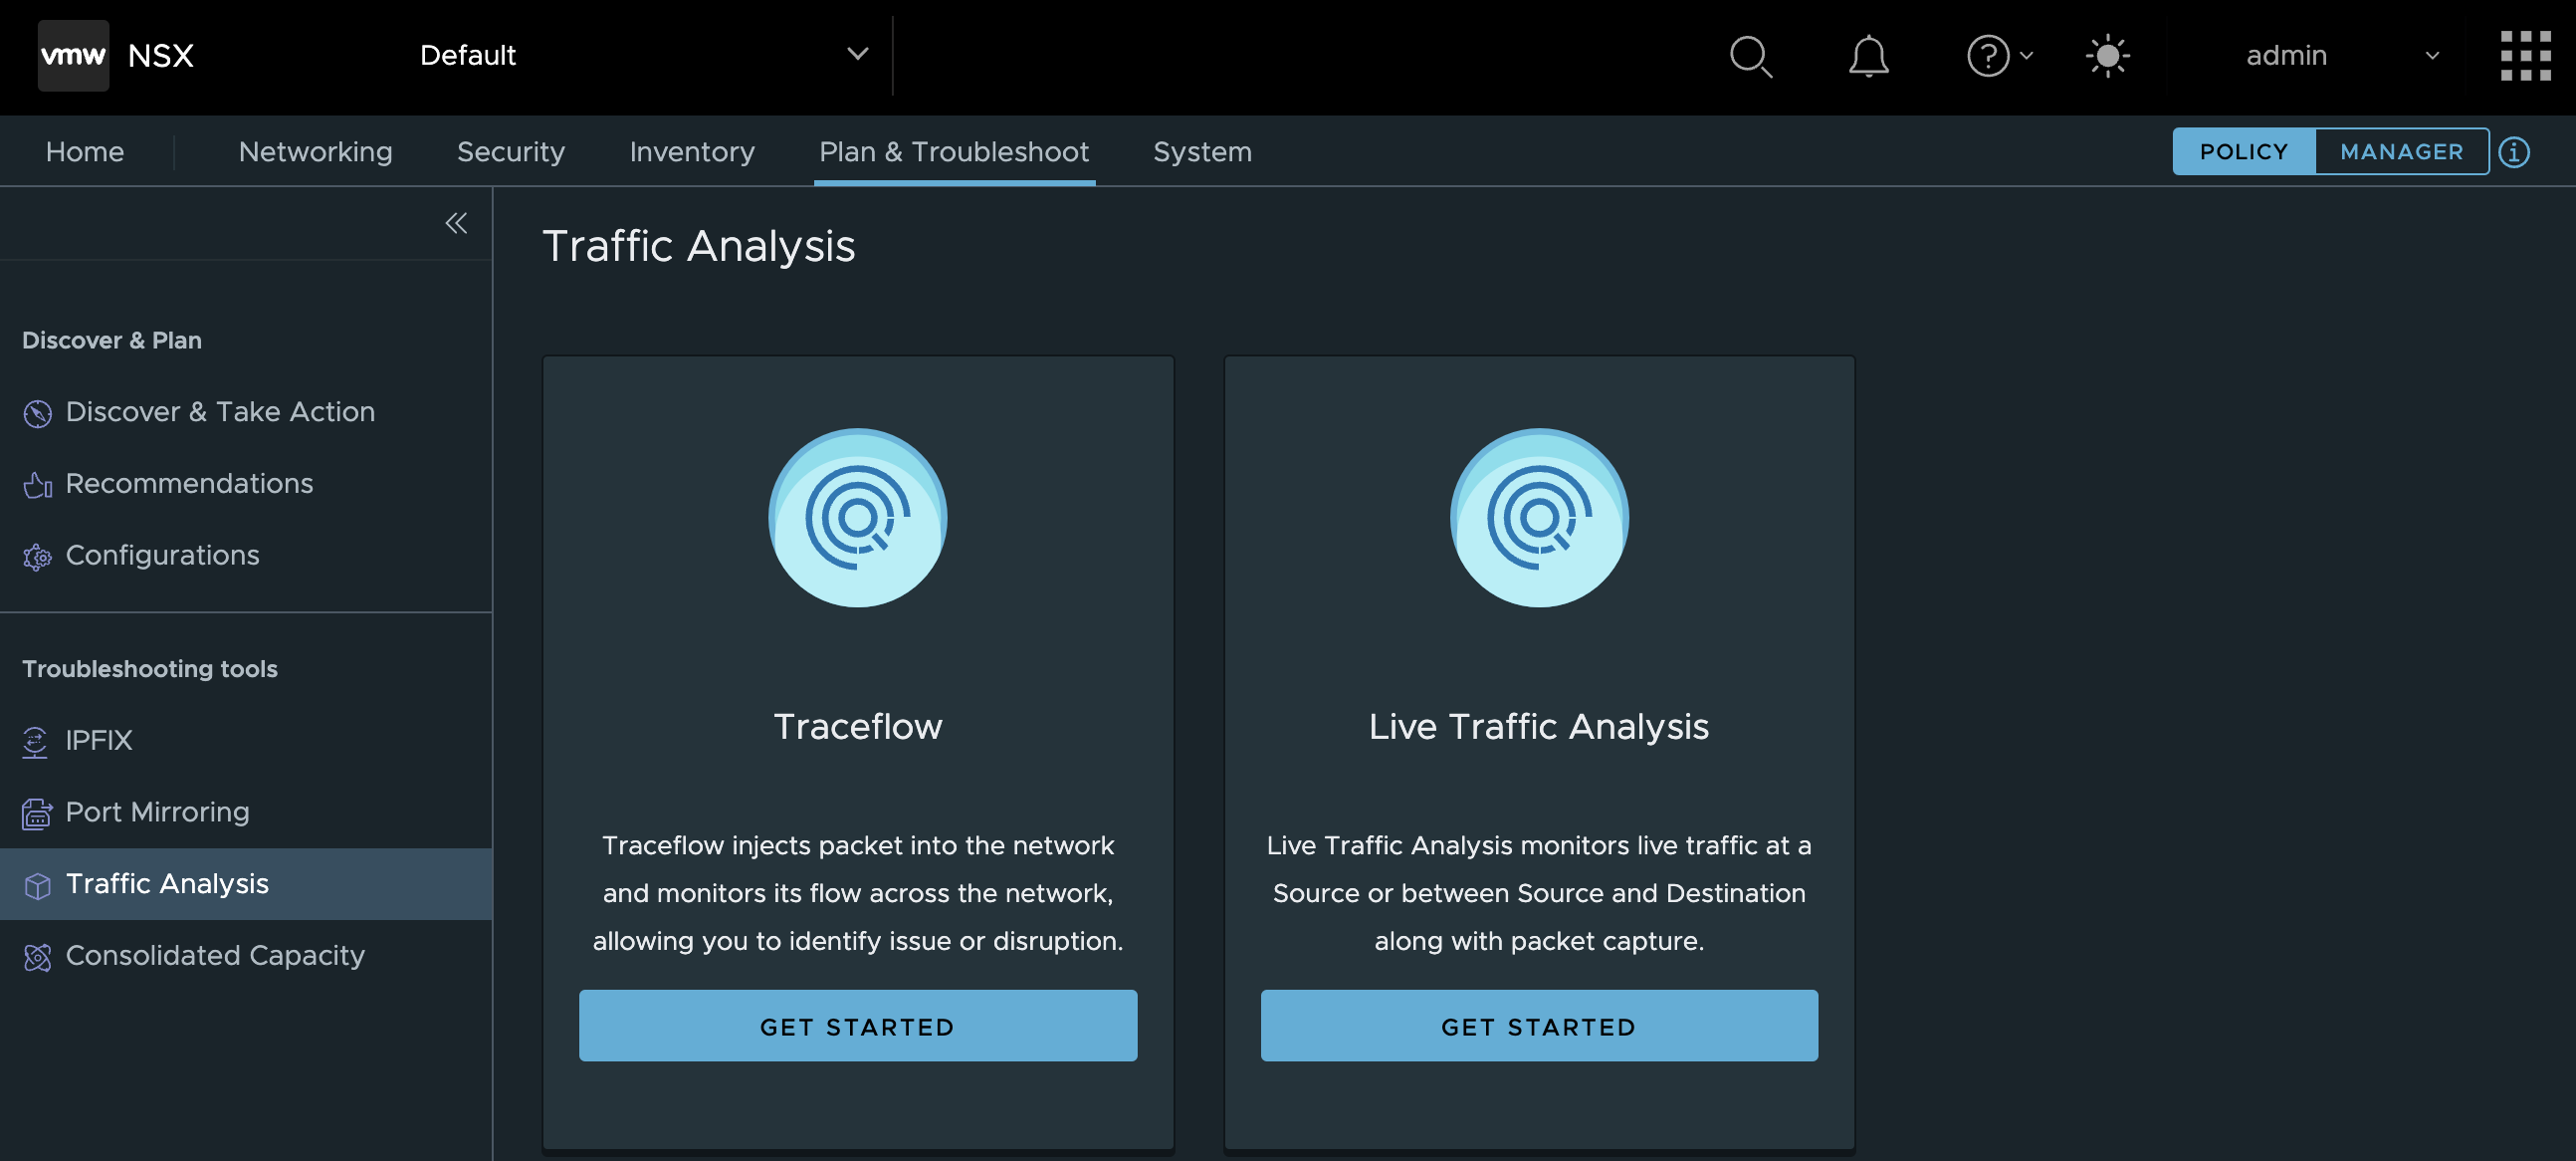
Task: Open the notifications bell
Action: coord(1867,56)
